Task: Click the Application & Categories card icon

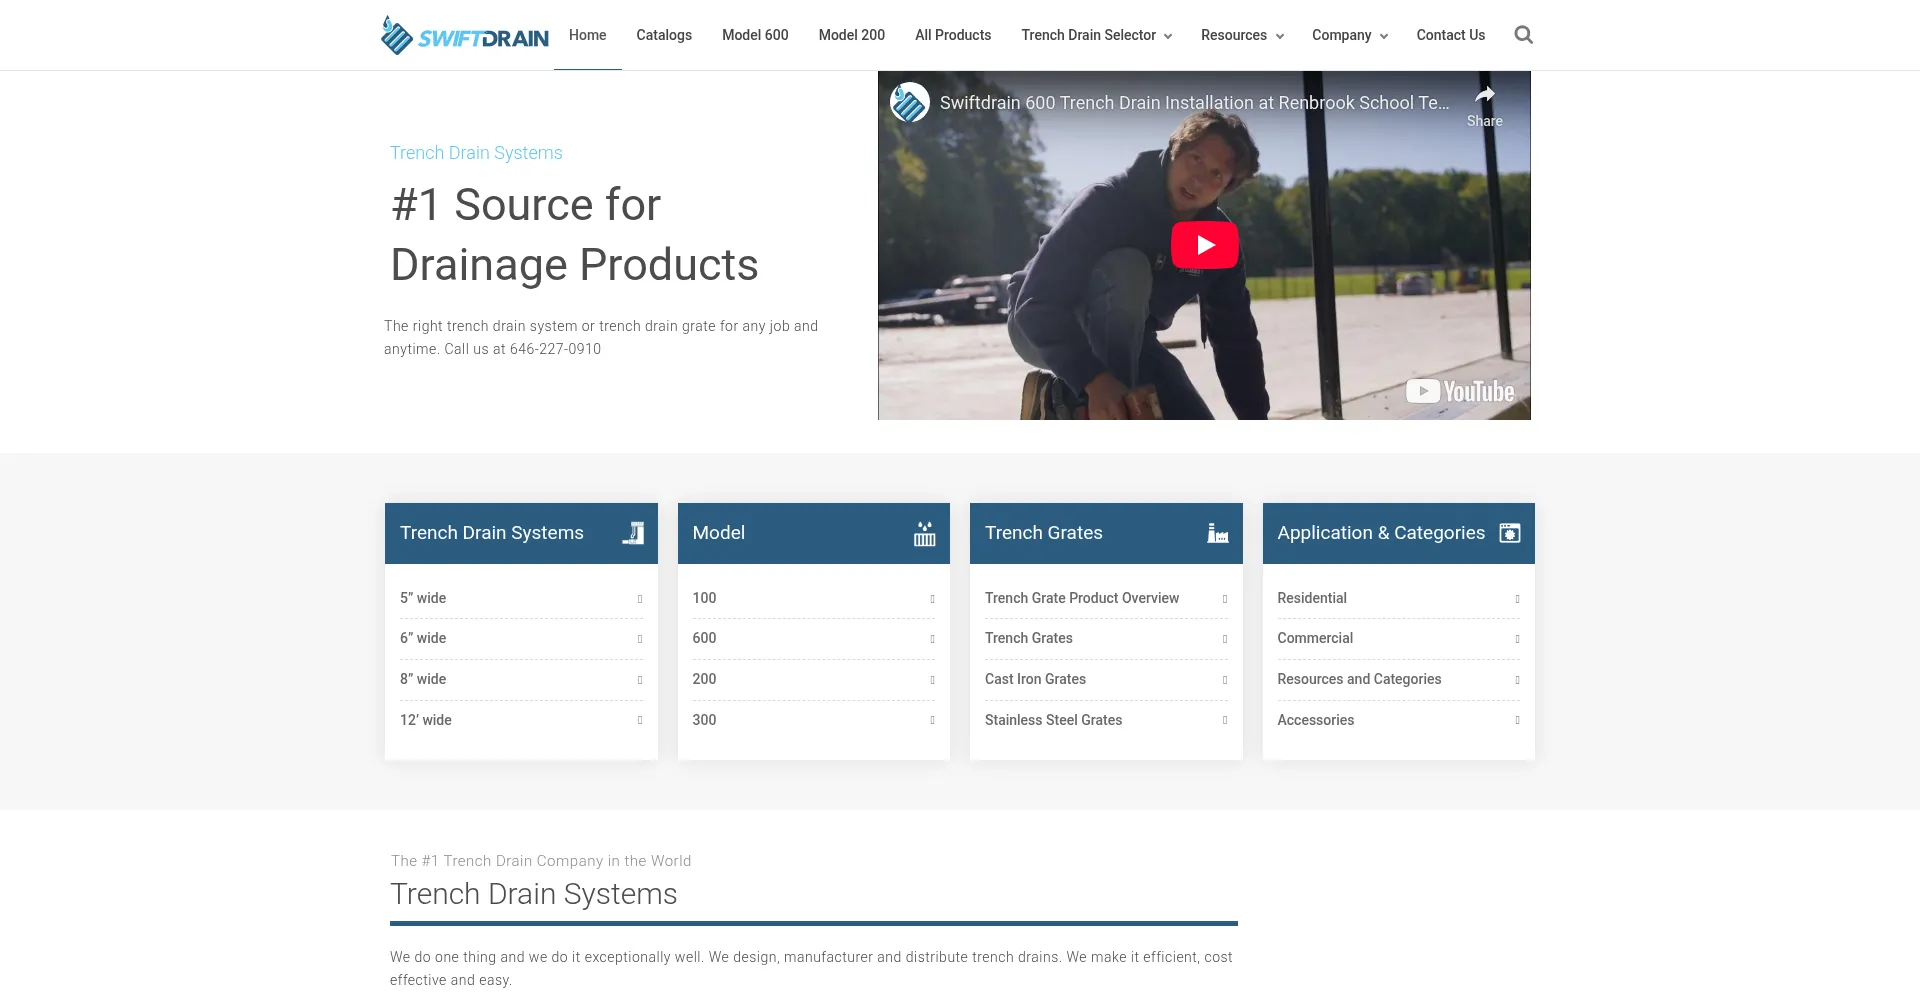Action: click(1509, 533)
